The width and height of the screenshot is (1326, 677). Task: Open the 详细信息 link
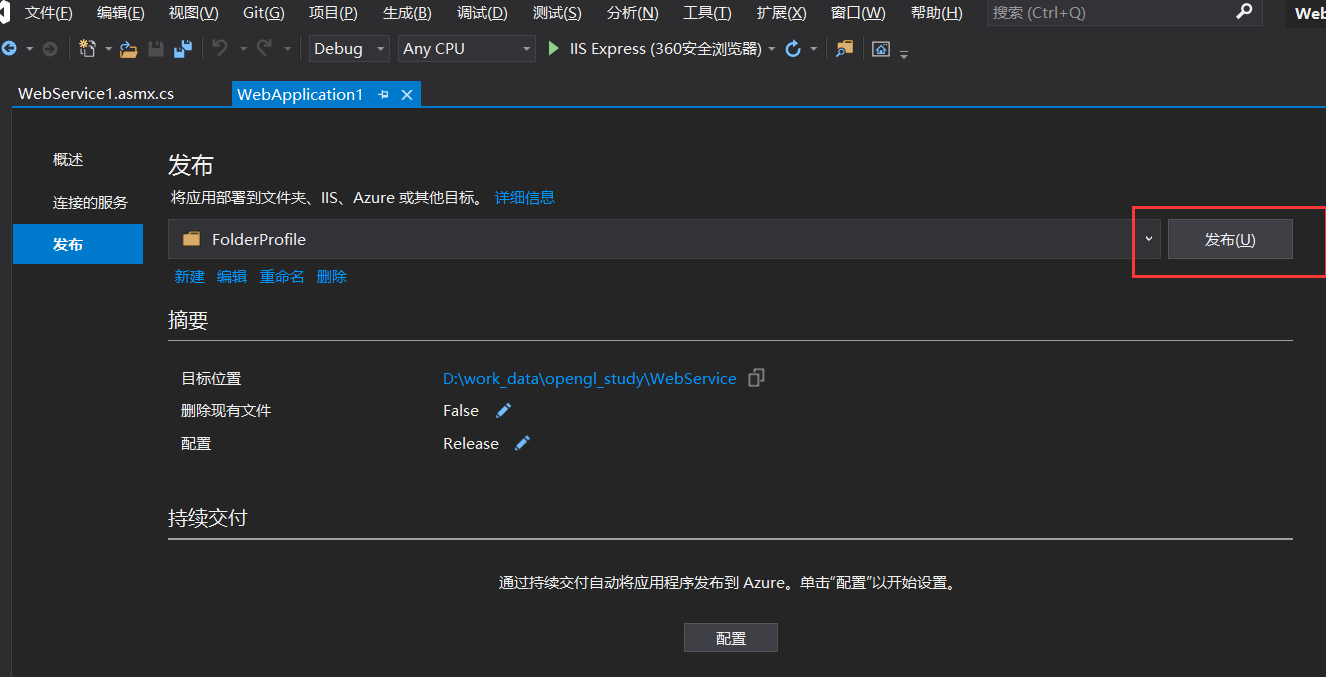pyautogui.click(x=524, y=197)
